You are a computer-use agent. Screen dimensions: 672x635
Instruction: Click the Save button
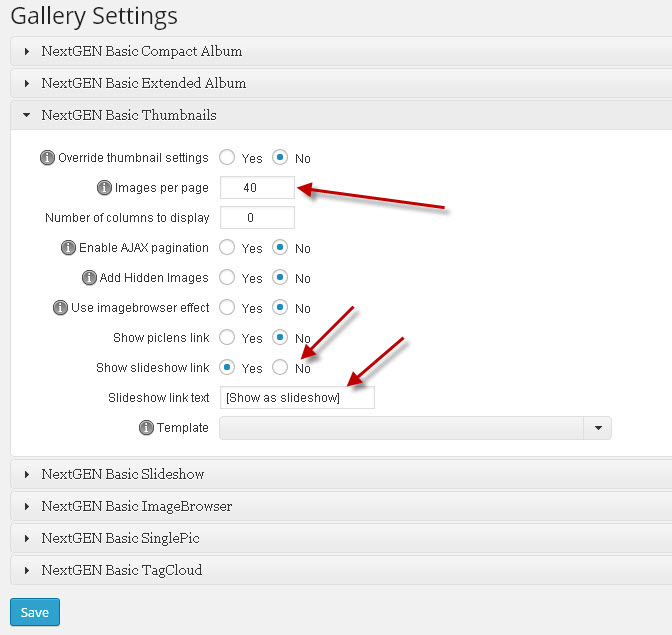pos(35,612)
